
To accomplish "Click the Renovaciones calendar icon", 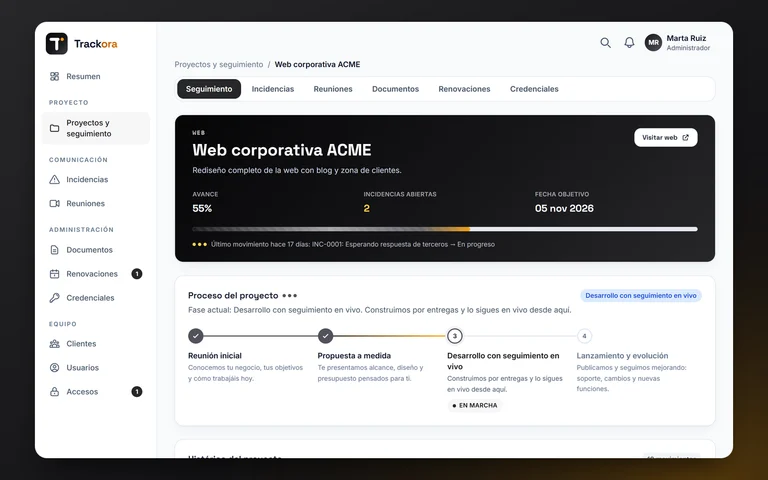I will pyautogui.click(x=54, y=274).
